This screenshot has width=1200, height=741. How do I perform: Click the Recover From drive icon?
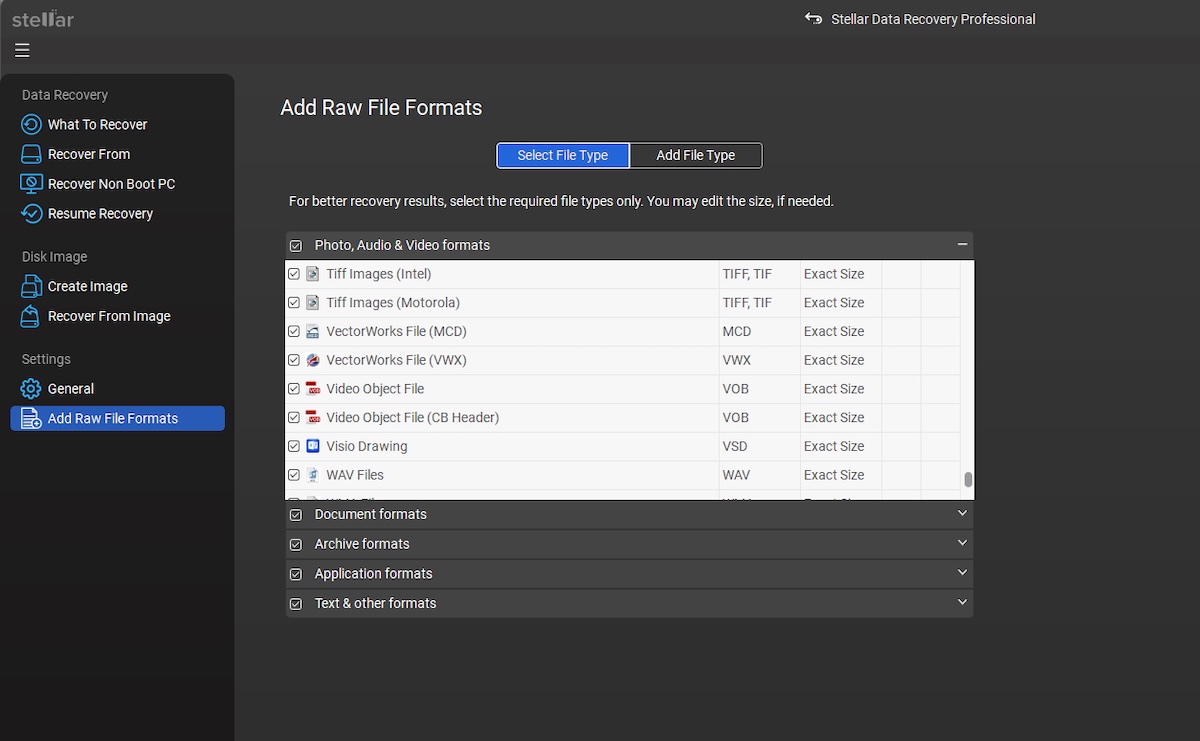tap(31, 155)
